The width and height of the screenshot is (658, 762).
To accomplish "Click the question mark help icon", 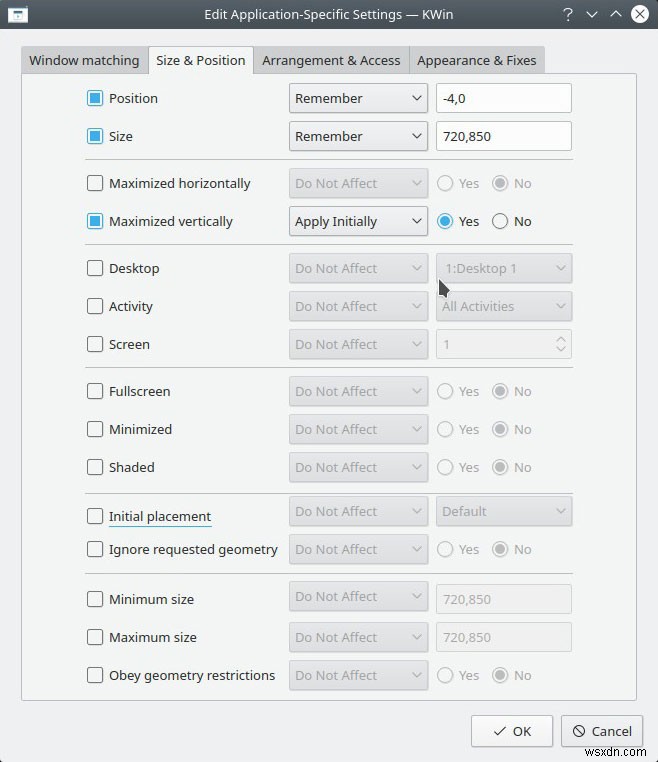I will click(x=567, y=14).
